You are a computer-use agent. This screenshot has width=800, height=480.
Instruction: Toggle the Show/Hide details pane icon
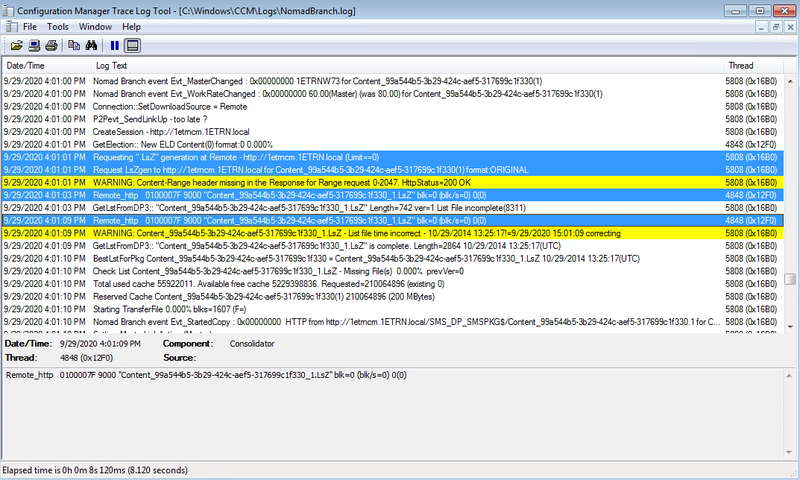[132, 45]
